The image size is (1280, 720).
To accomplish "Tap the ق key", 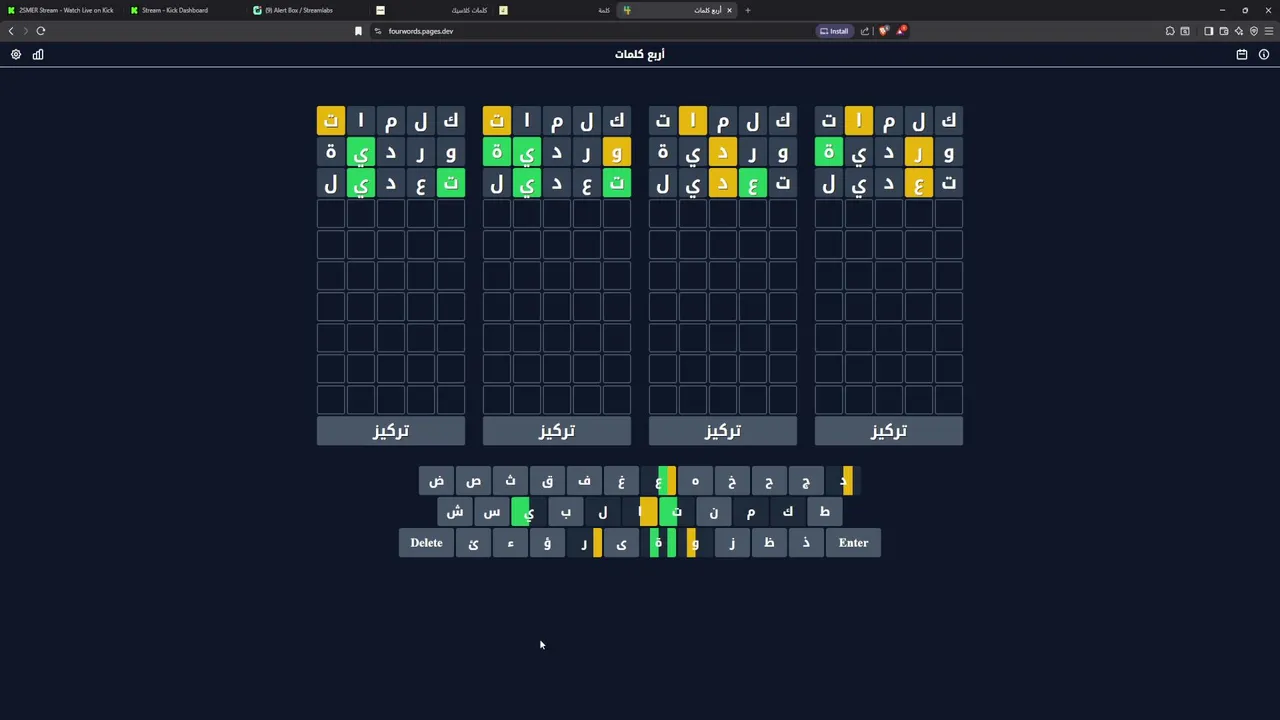I will (547, 481).
